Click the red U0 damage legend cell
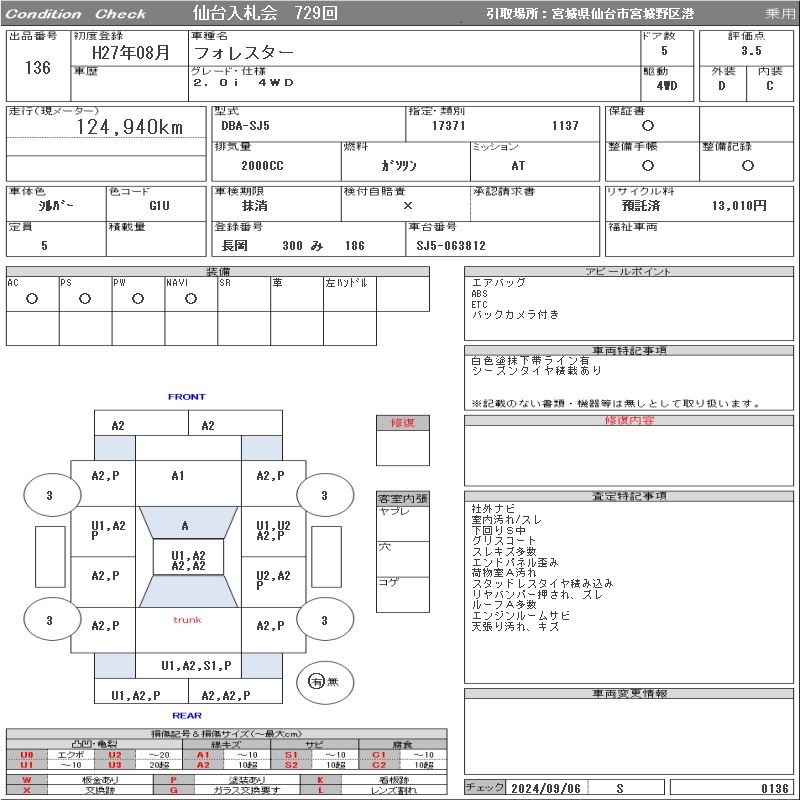Screen dimensions: 800x800 [27, 755]
